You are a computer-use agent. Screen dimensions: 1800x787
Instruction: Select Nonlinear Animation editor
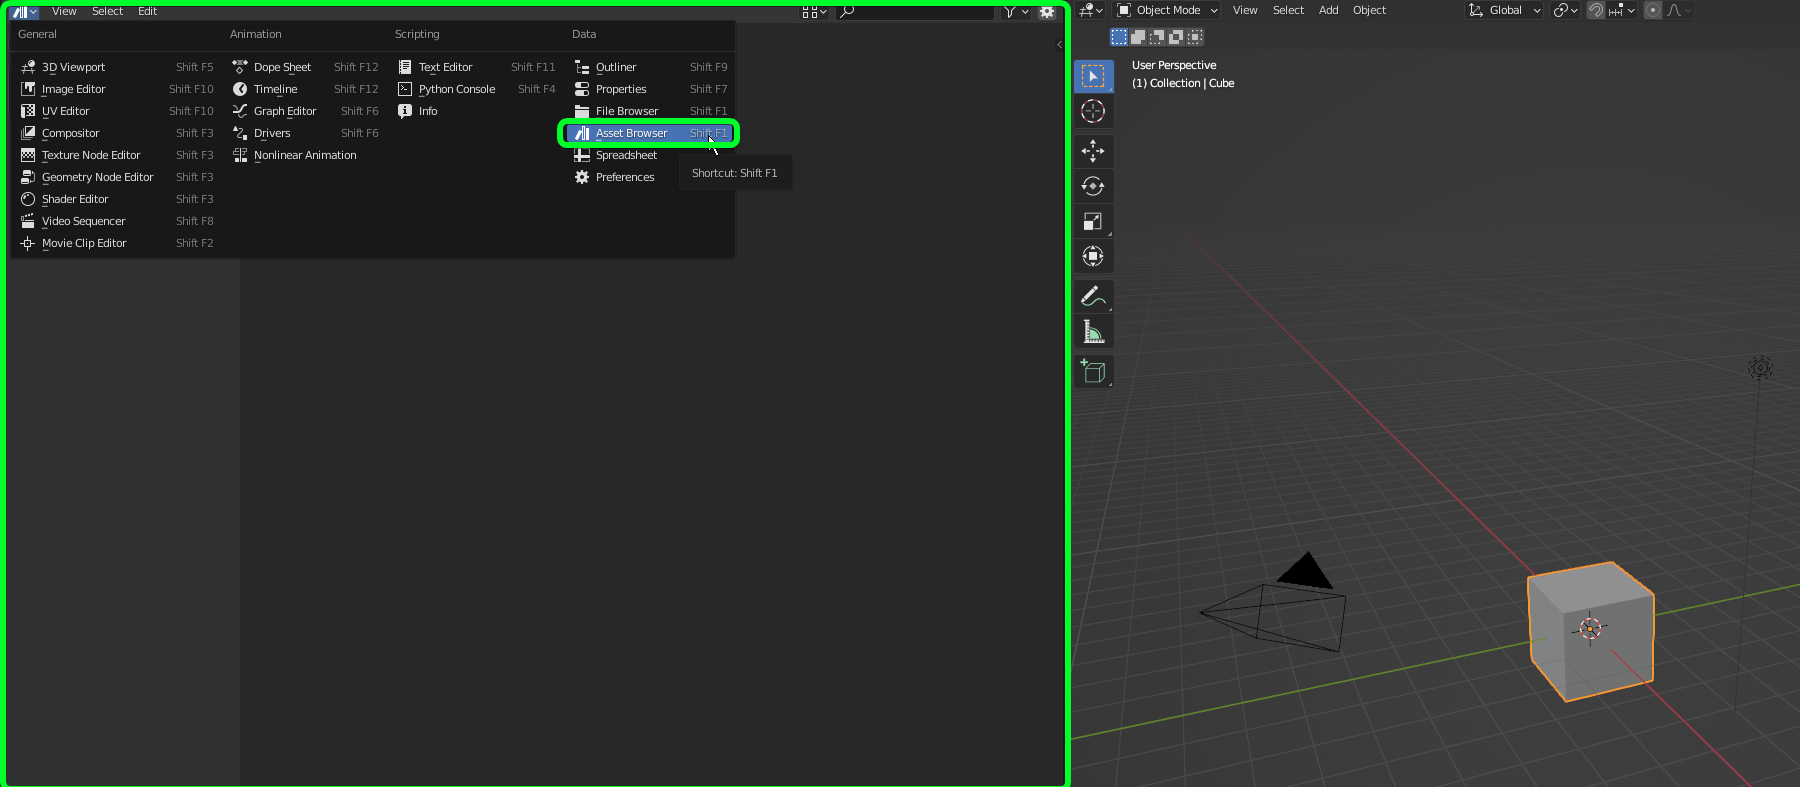tap(305, 155)
